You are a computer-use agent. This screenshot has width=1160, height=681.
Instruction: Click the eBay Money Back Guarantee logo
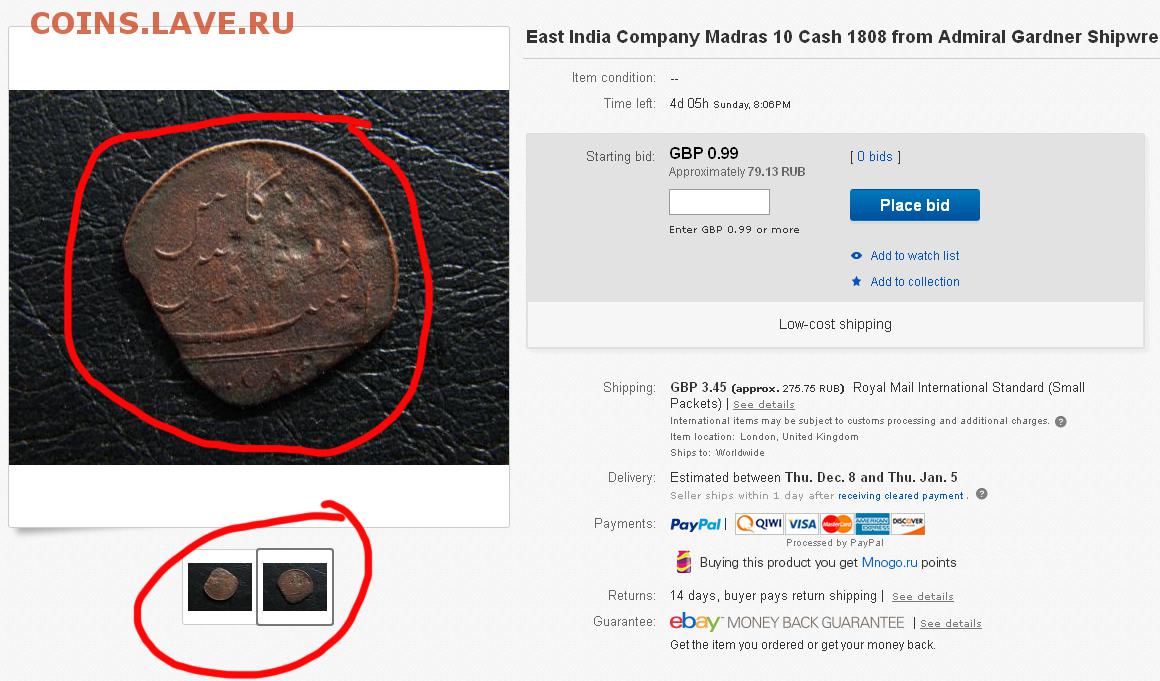(786, 623)
